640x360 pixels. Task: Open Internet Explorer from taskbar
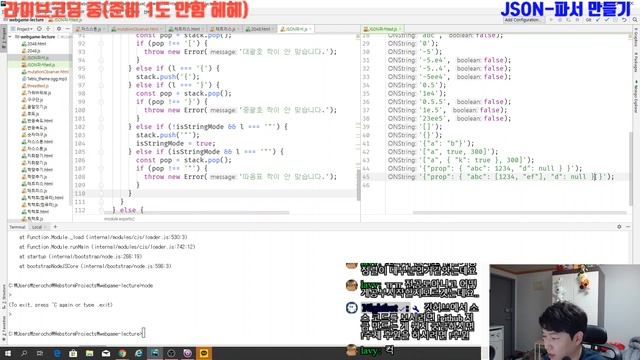(138, 353)
